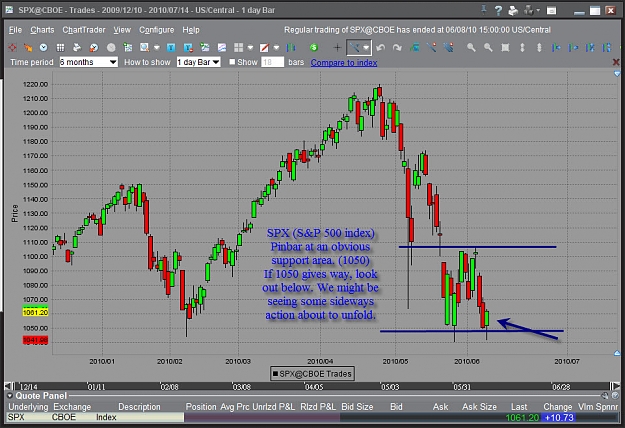Click the +10.73 change value
Image resolution: width=625 pixels, height=428 pixels.
click(559, 418)
